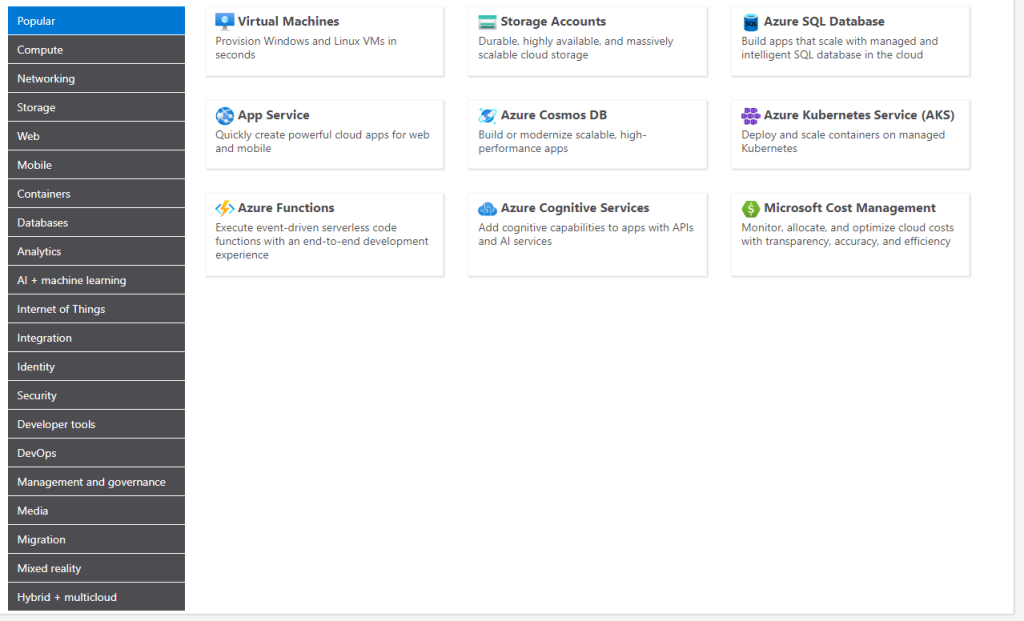Open the Azure Functions title link

point(286,208)
